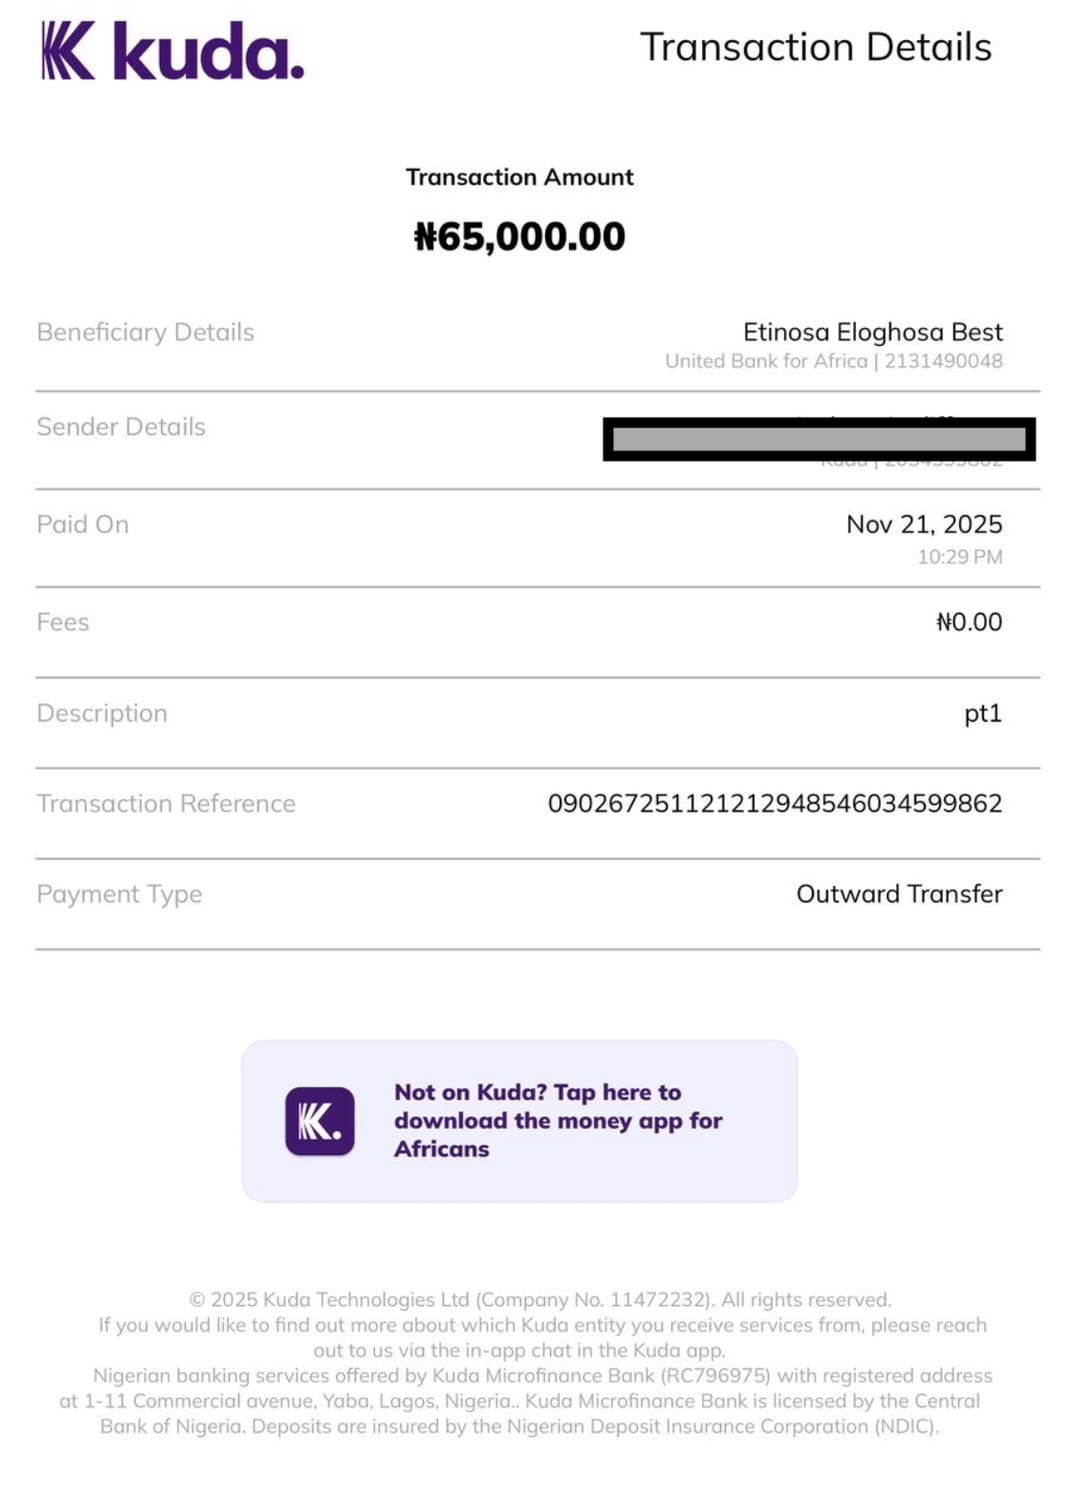The height and width of the screenshot is (1500, 1076).
Task: Tap the purple Kuda app icon in banner
Action: click(x=320, y=1121)
